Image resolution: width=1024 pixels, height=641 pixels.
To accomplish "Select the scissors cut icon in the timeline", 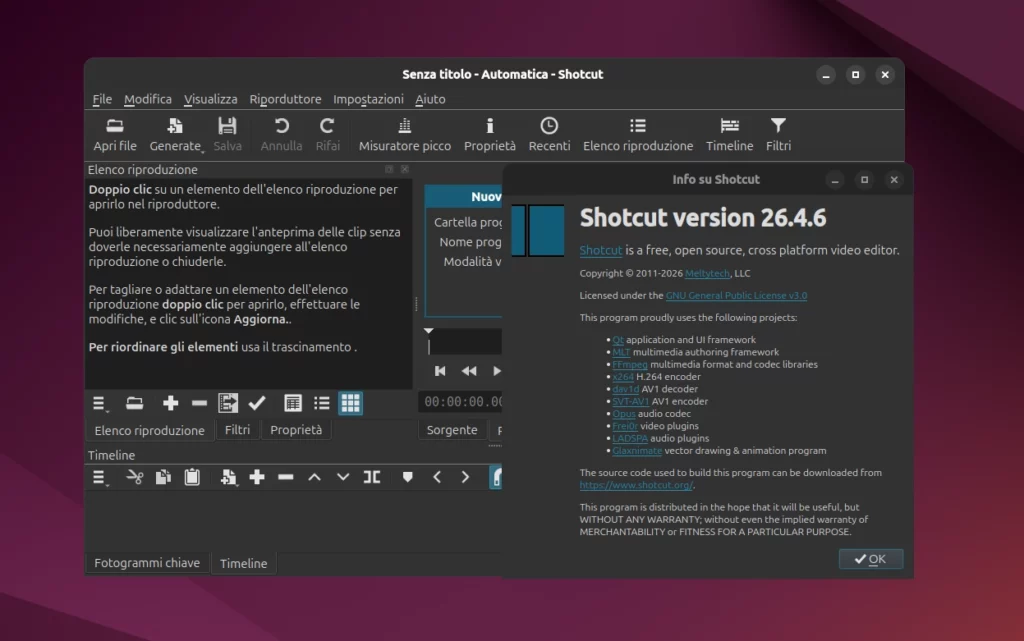I will [135, 477].
